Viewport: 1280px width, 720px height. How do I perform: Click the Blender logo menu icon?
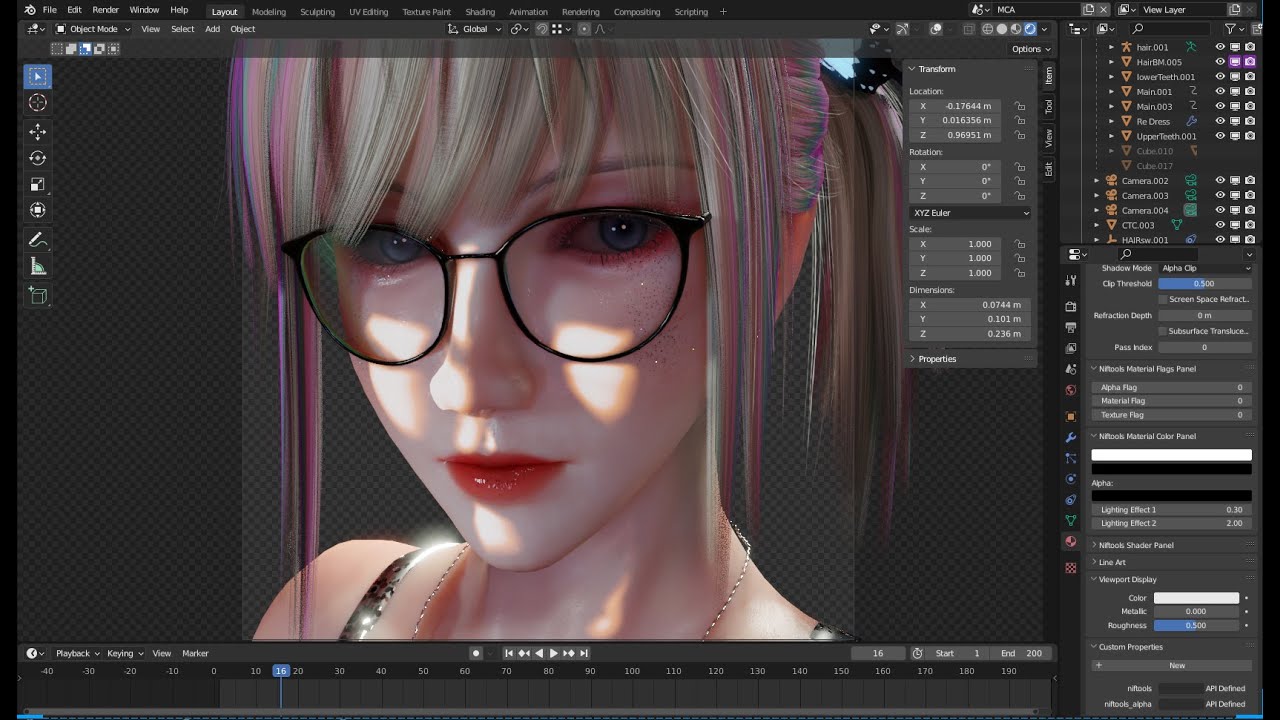pyautogui.click(x=30, y=10)
